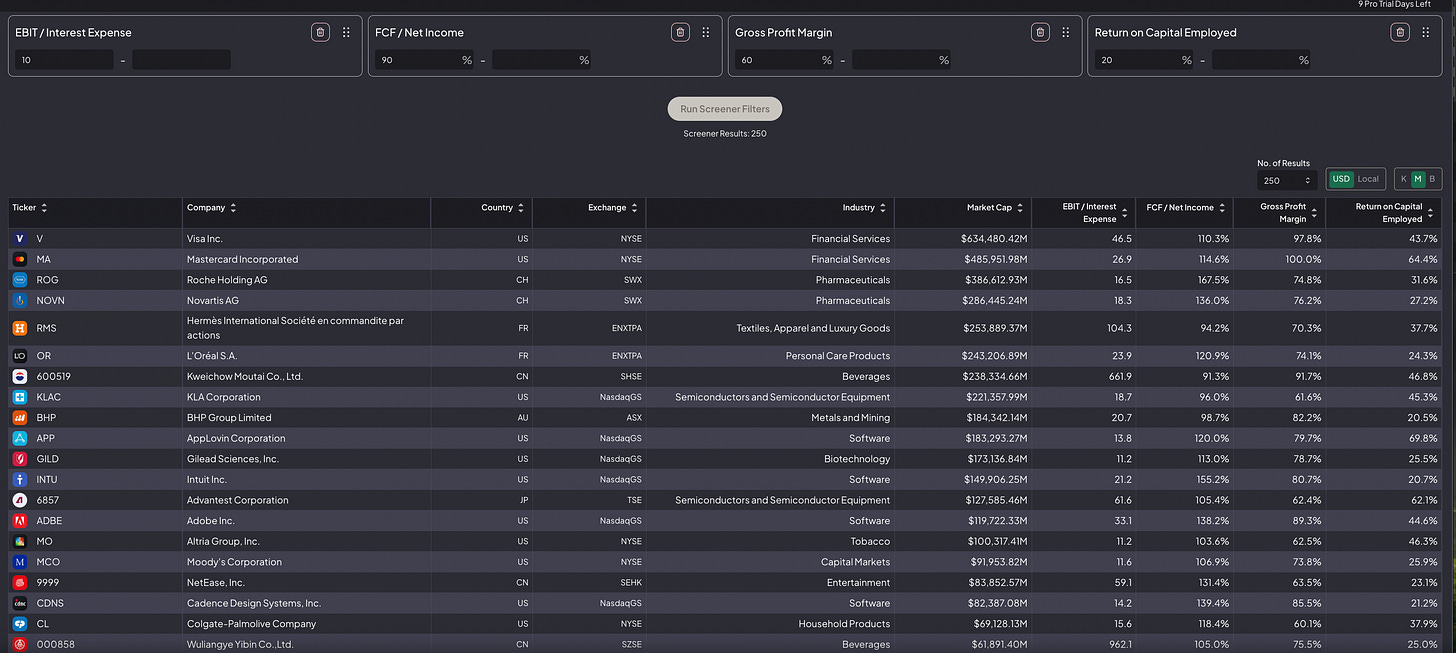
Task: Click drag handle on Gross Profit Margin filter
Action: tap(1066, 32)
